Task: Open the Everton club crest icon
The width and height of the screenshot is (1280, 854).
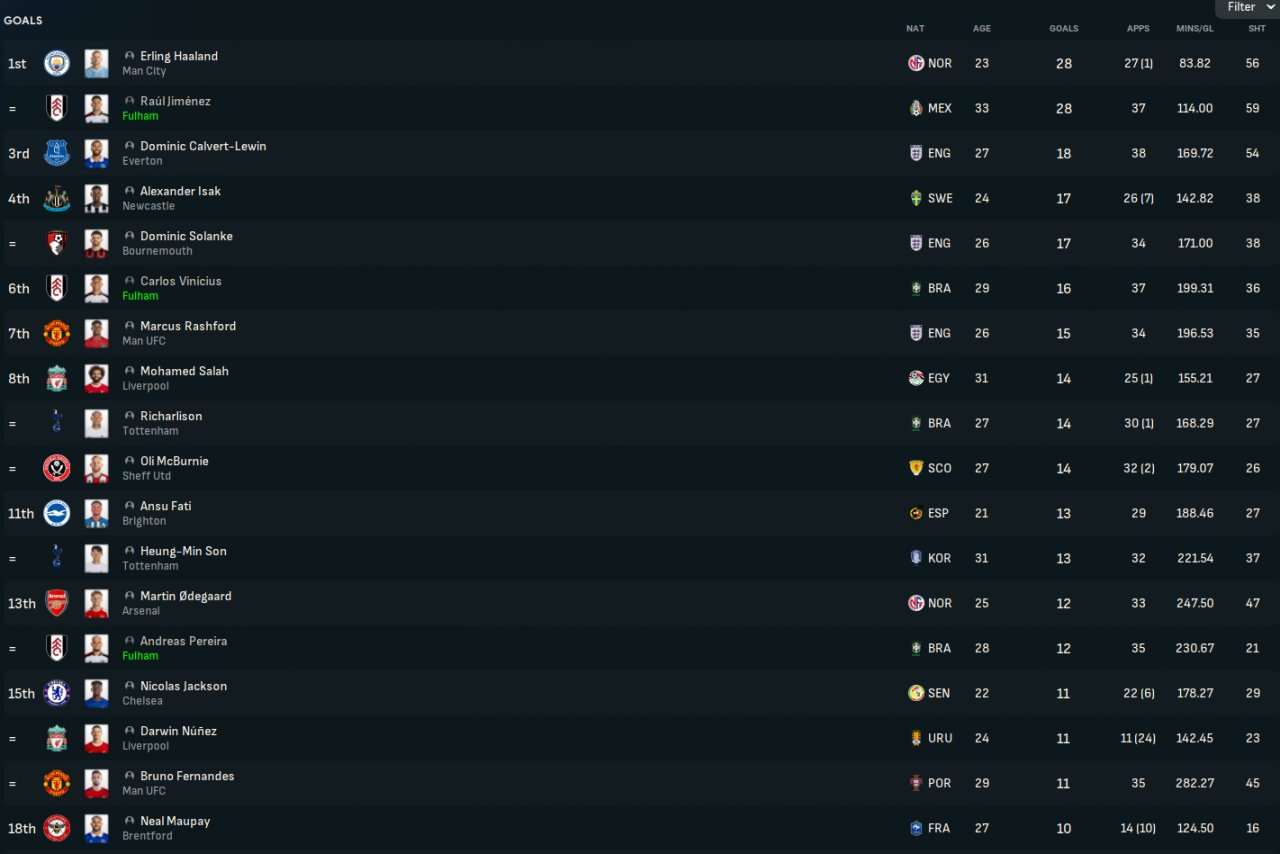Action: point(56,153)
